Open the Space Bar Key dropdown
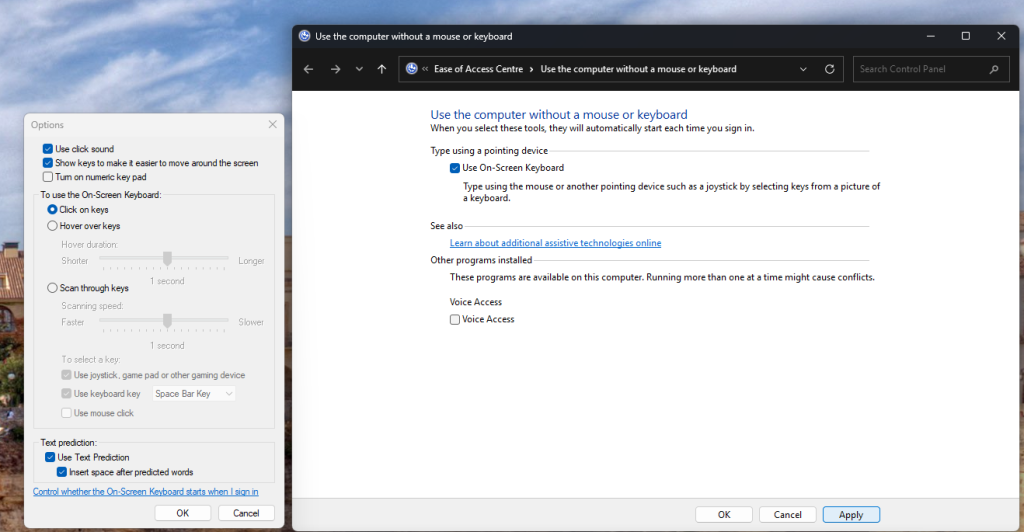Image resolution: width=1024 pixels, height=532 pixels. tap(194, 394)
